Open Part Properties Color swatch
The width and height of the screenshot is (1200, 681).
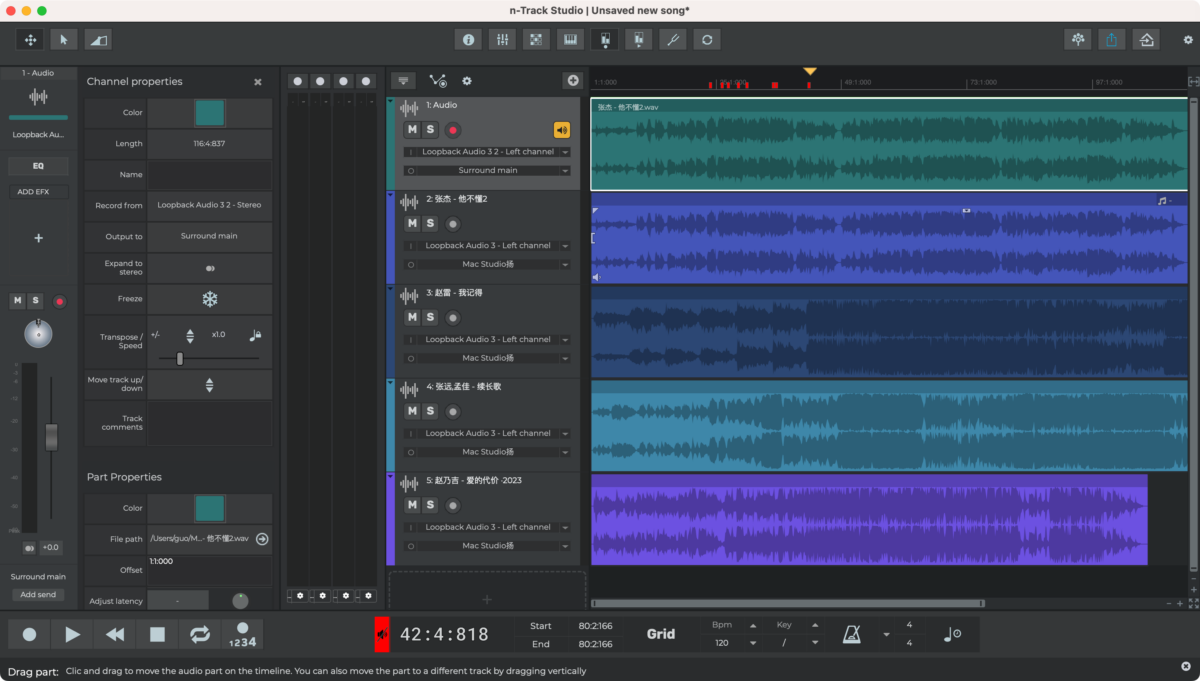[x=210, y=508]
